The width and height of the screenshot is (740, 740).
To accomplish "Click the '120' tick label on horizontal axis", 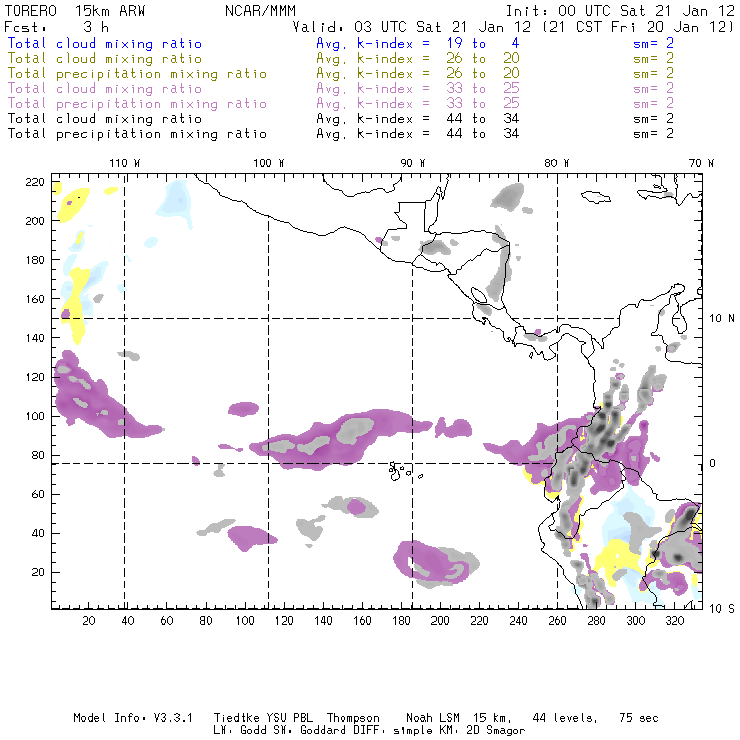I will tap(284, 621).
